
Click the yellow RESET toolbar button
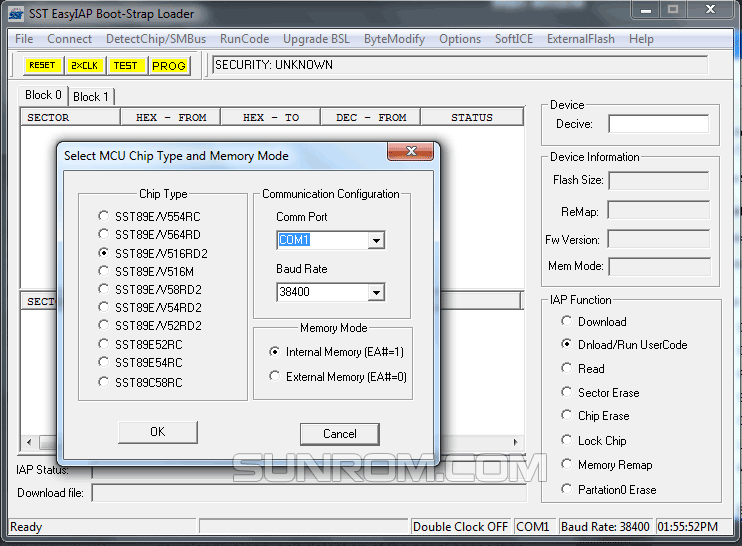(x=43, y=65)
